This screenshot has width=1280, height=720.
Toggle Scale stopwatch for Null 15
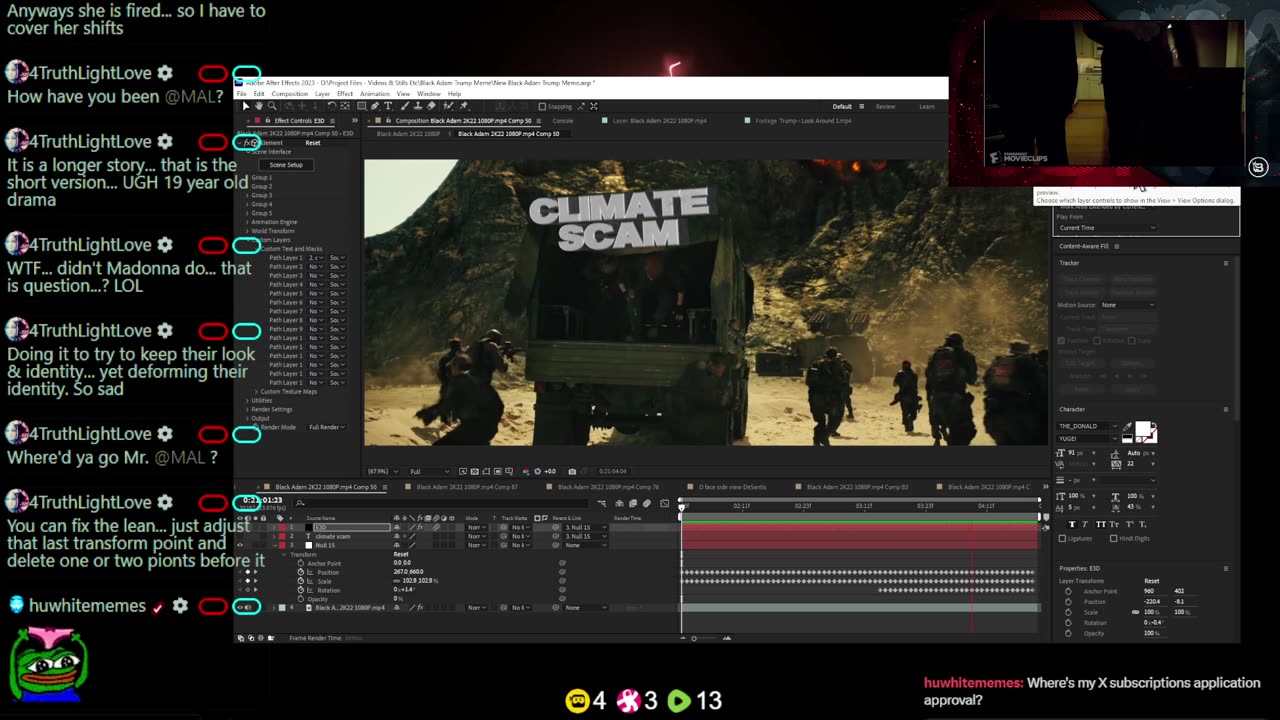click(300, 581)
